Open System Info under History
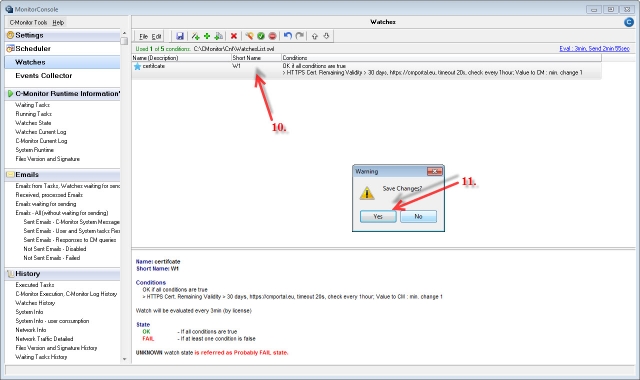The width and height of the screenshot is (640, 380). (x=29, y=312)
